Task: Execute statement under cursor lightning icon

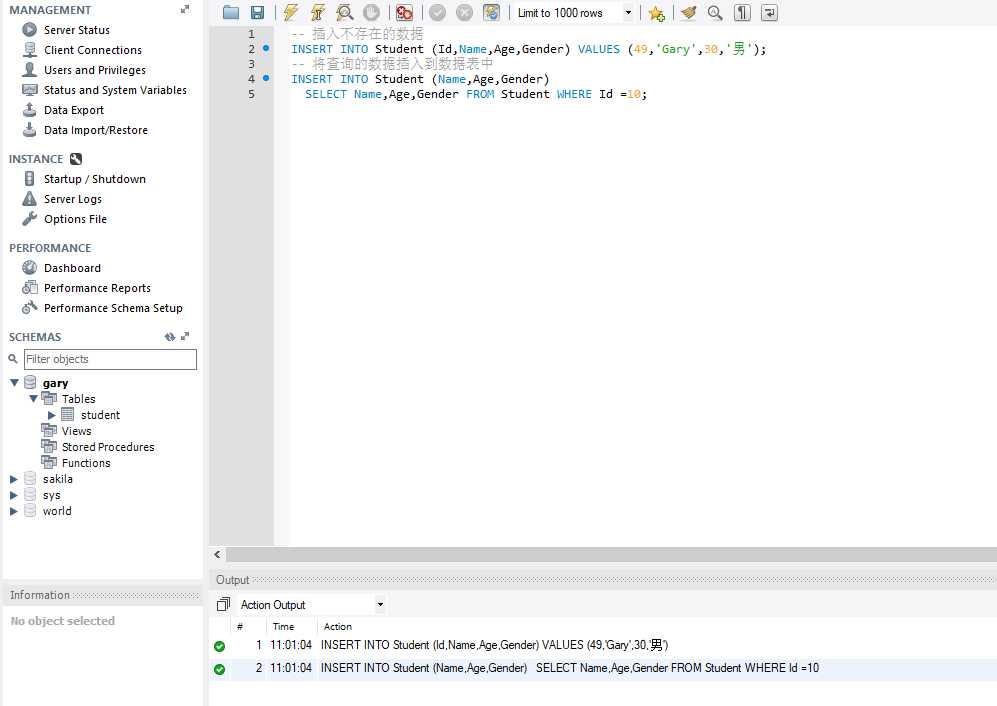Action: click(318, 13)
